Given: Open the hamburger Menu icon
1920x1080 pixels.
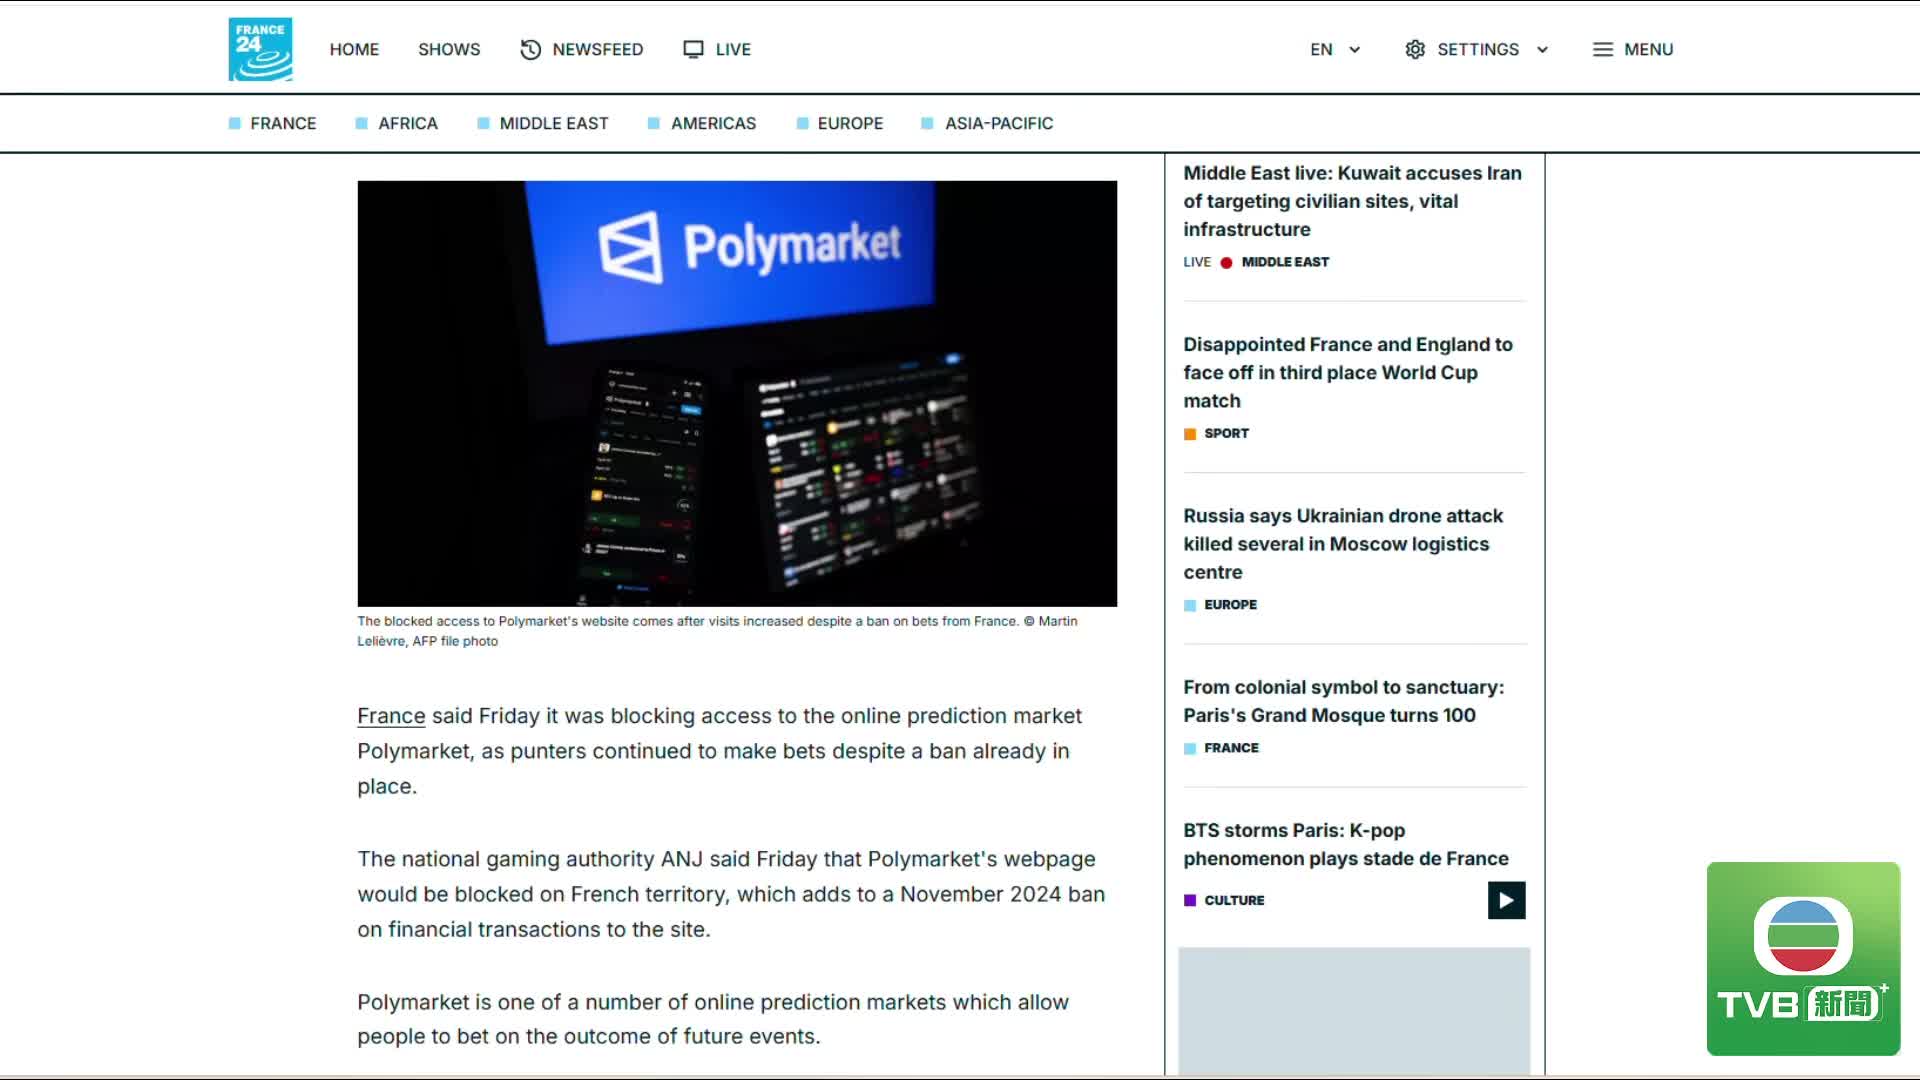Looking at the screenshot, I should [1602, 49].
